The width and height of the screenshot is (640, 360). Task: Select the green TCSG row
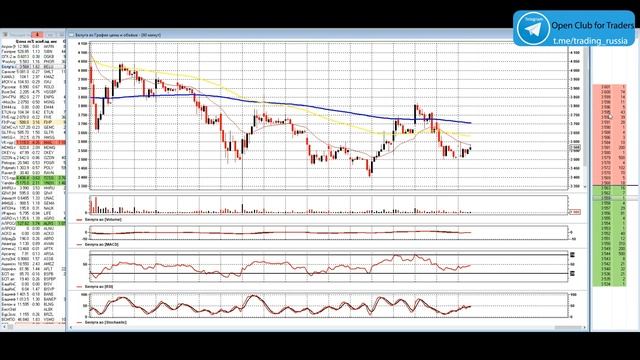pos(33,178)
